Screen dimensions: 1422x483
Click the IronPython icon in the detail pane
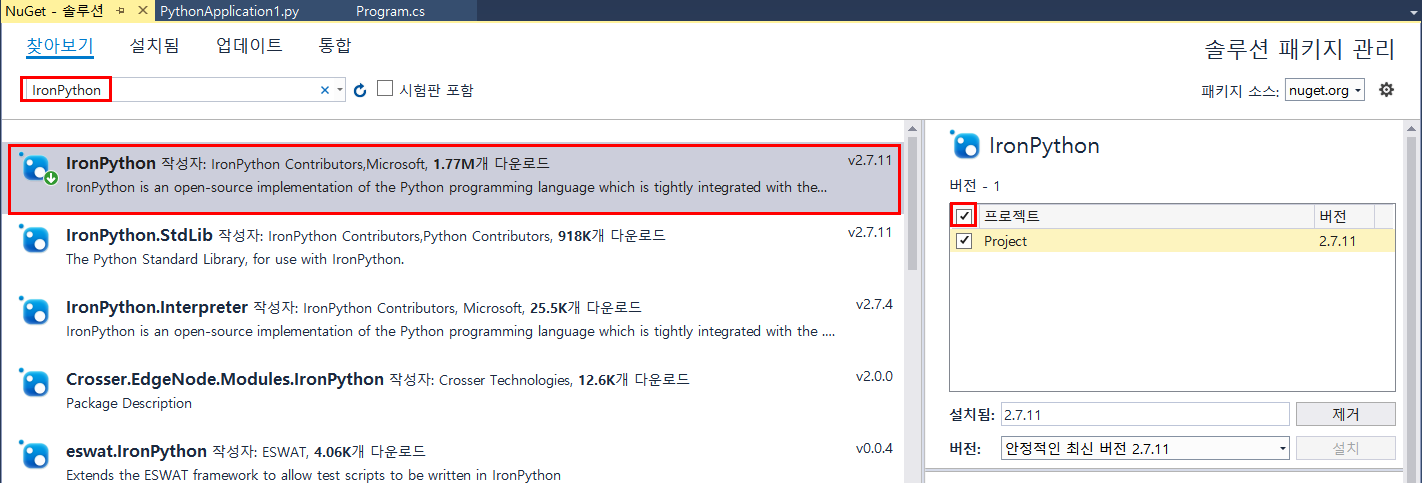pyautogui.click(x=965, y=145)
